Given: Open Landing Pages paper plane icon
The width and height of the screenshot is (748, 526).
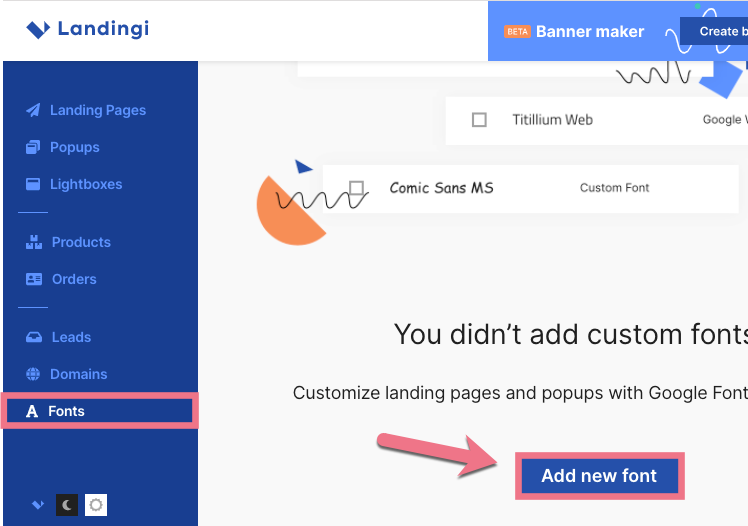Looking at the screenshot, I should (33, 110).
